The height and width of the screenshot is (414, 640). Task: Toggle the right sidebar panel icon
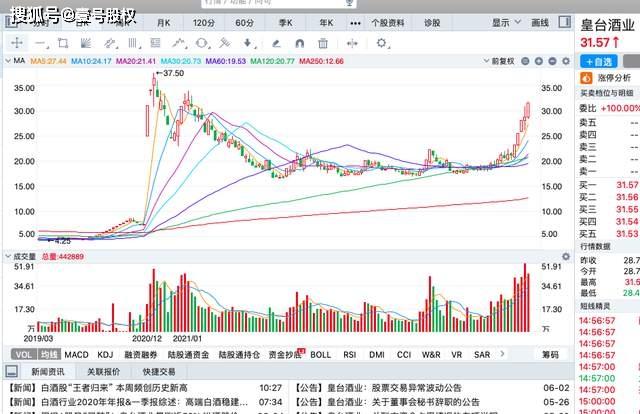[x=565, y=22]
